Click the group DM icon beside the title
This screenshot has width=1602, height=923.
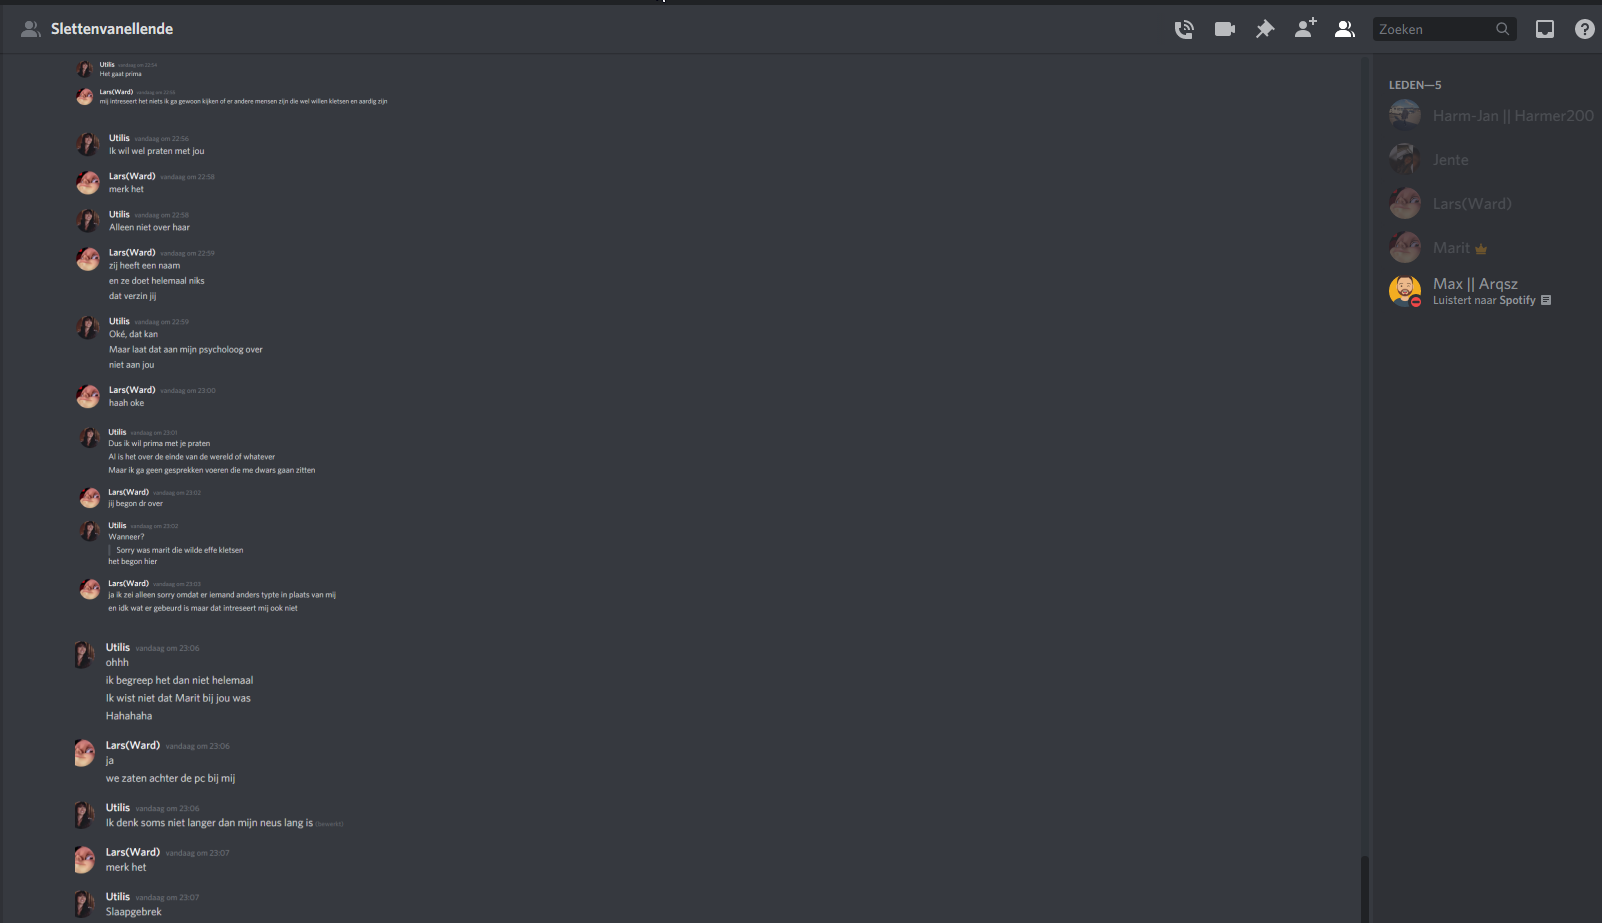tap(31, 29)
